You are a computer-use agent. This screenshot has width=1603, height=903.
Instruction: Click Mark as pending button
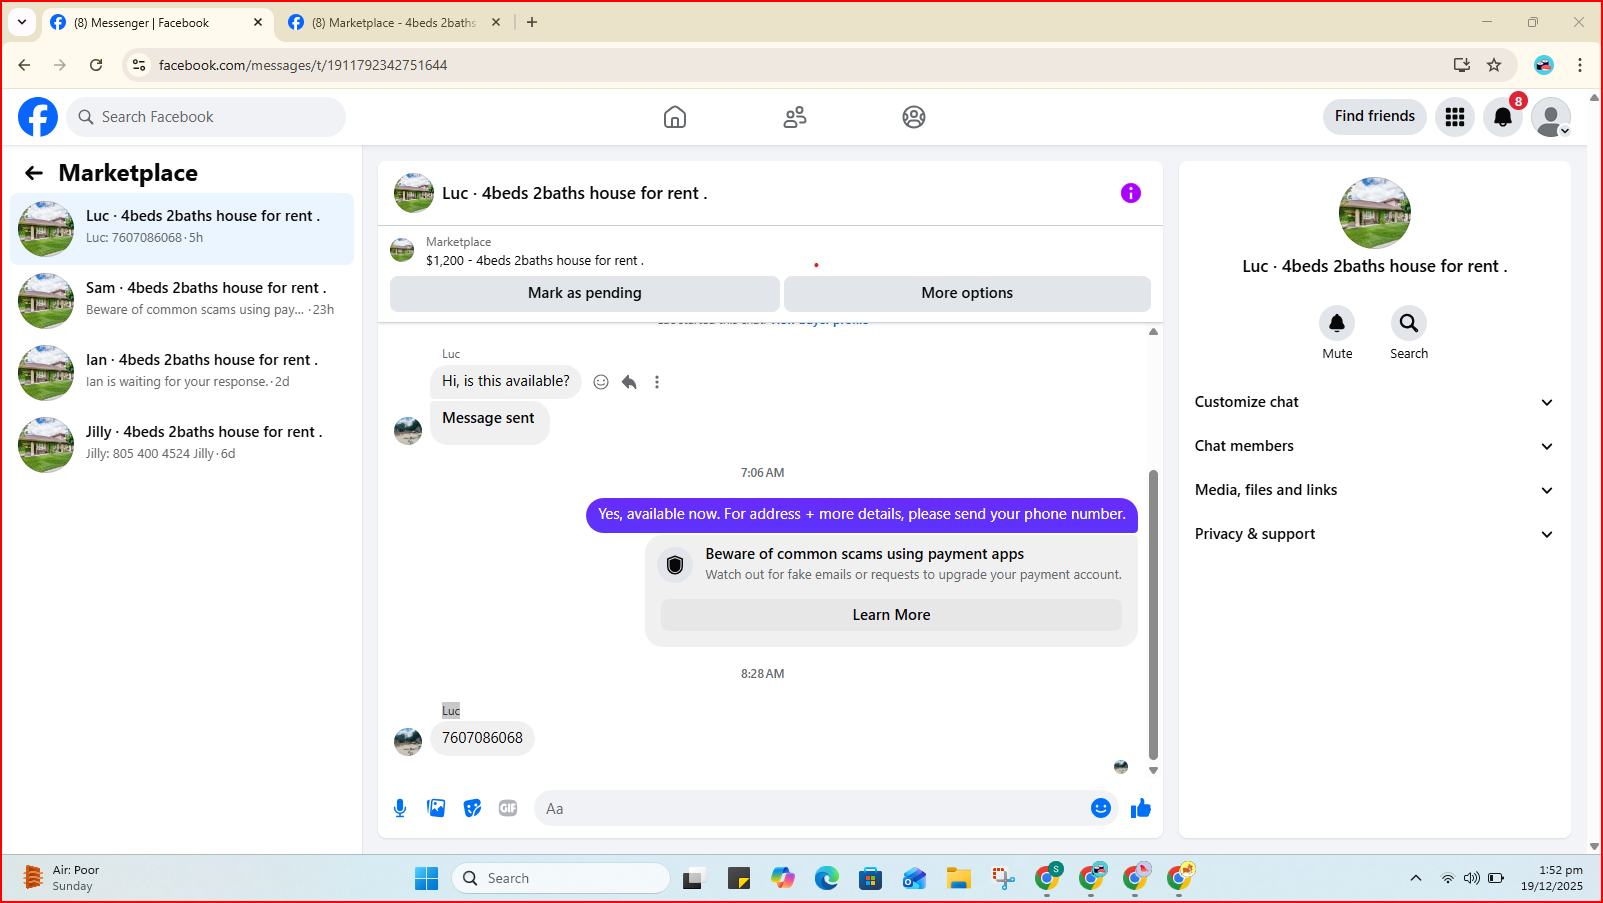coord(585,293)
